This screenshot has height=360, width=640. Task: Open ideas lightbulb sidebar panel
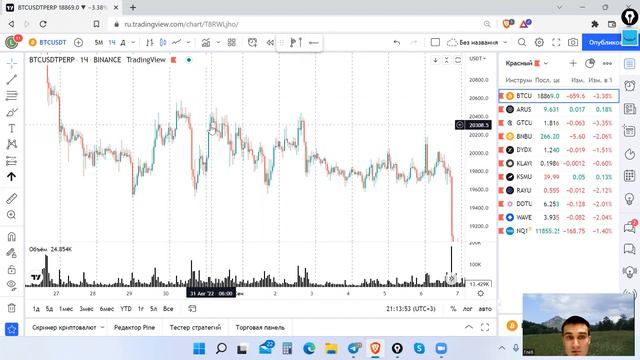click(630, 199)
